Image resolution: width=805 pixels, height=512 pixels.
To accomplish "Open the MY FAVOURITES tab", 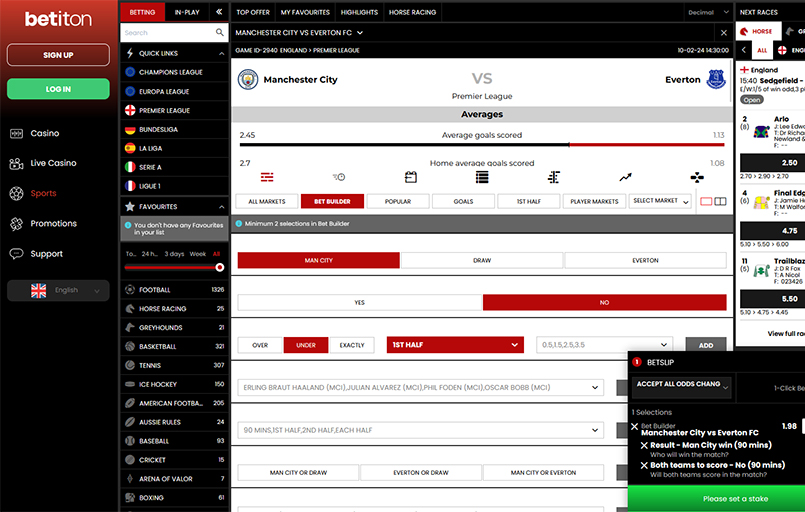I will (305, 12).
